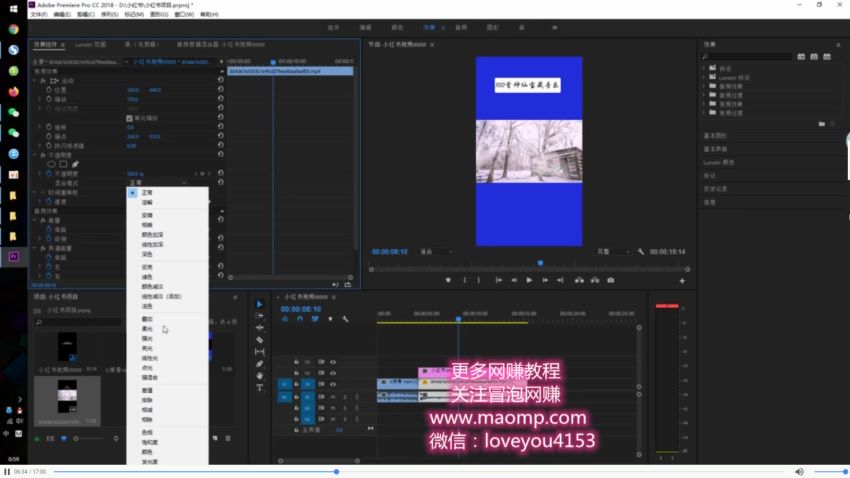Hide track V1 with eye icon
Screen dimensions: 850x478
point(333,384)
